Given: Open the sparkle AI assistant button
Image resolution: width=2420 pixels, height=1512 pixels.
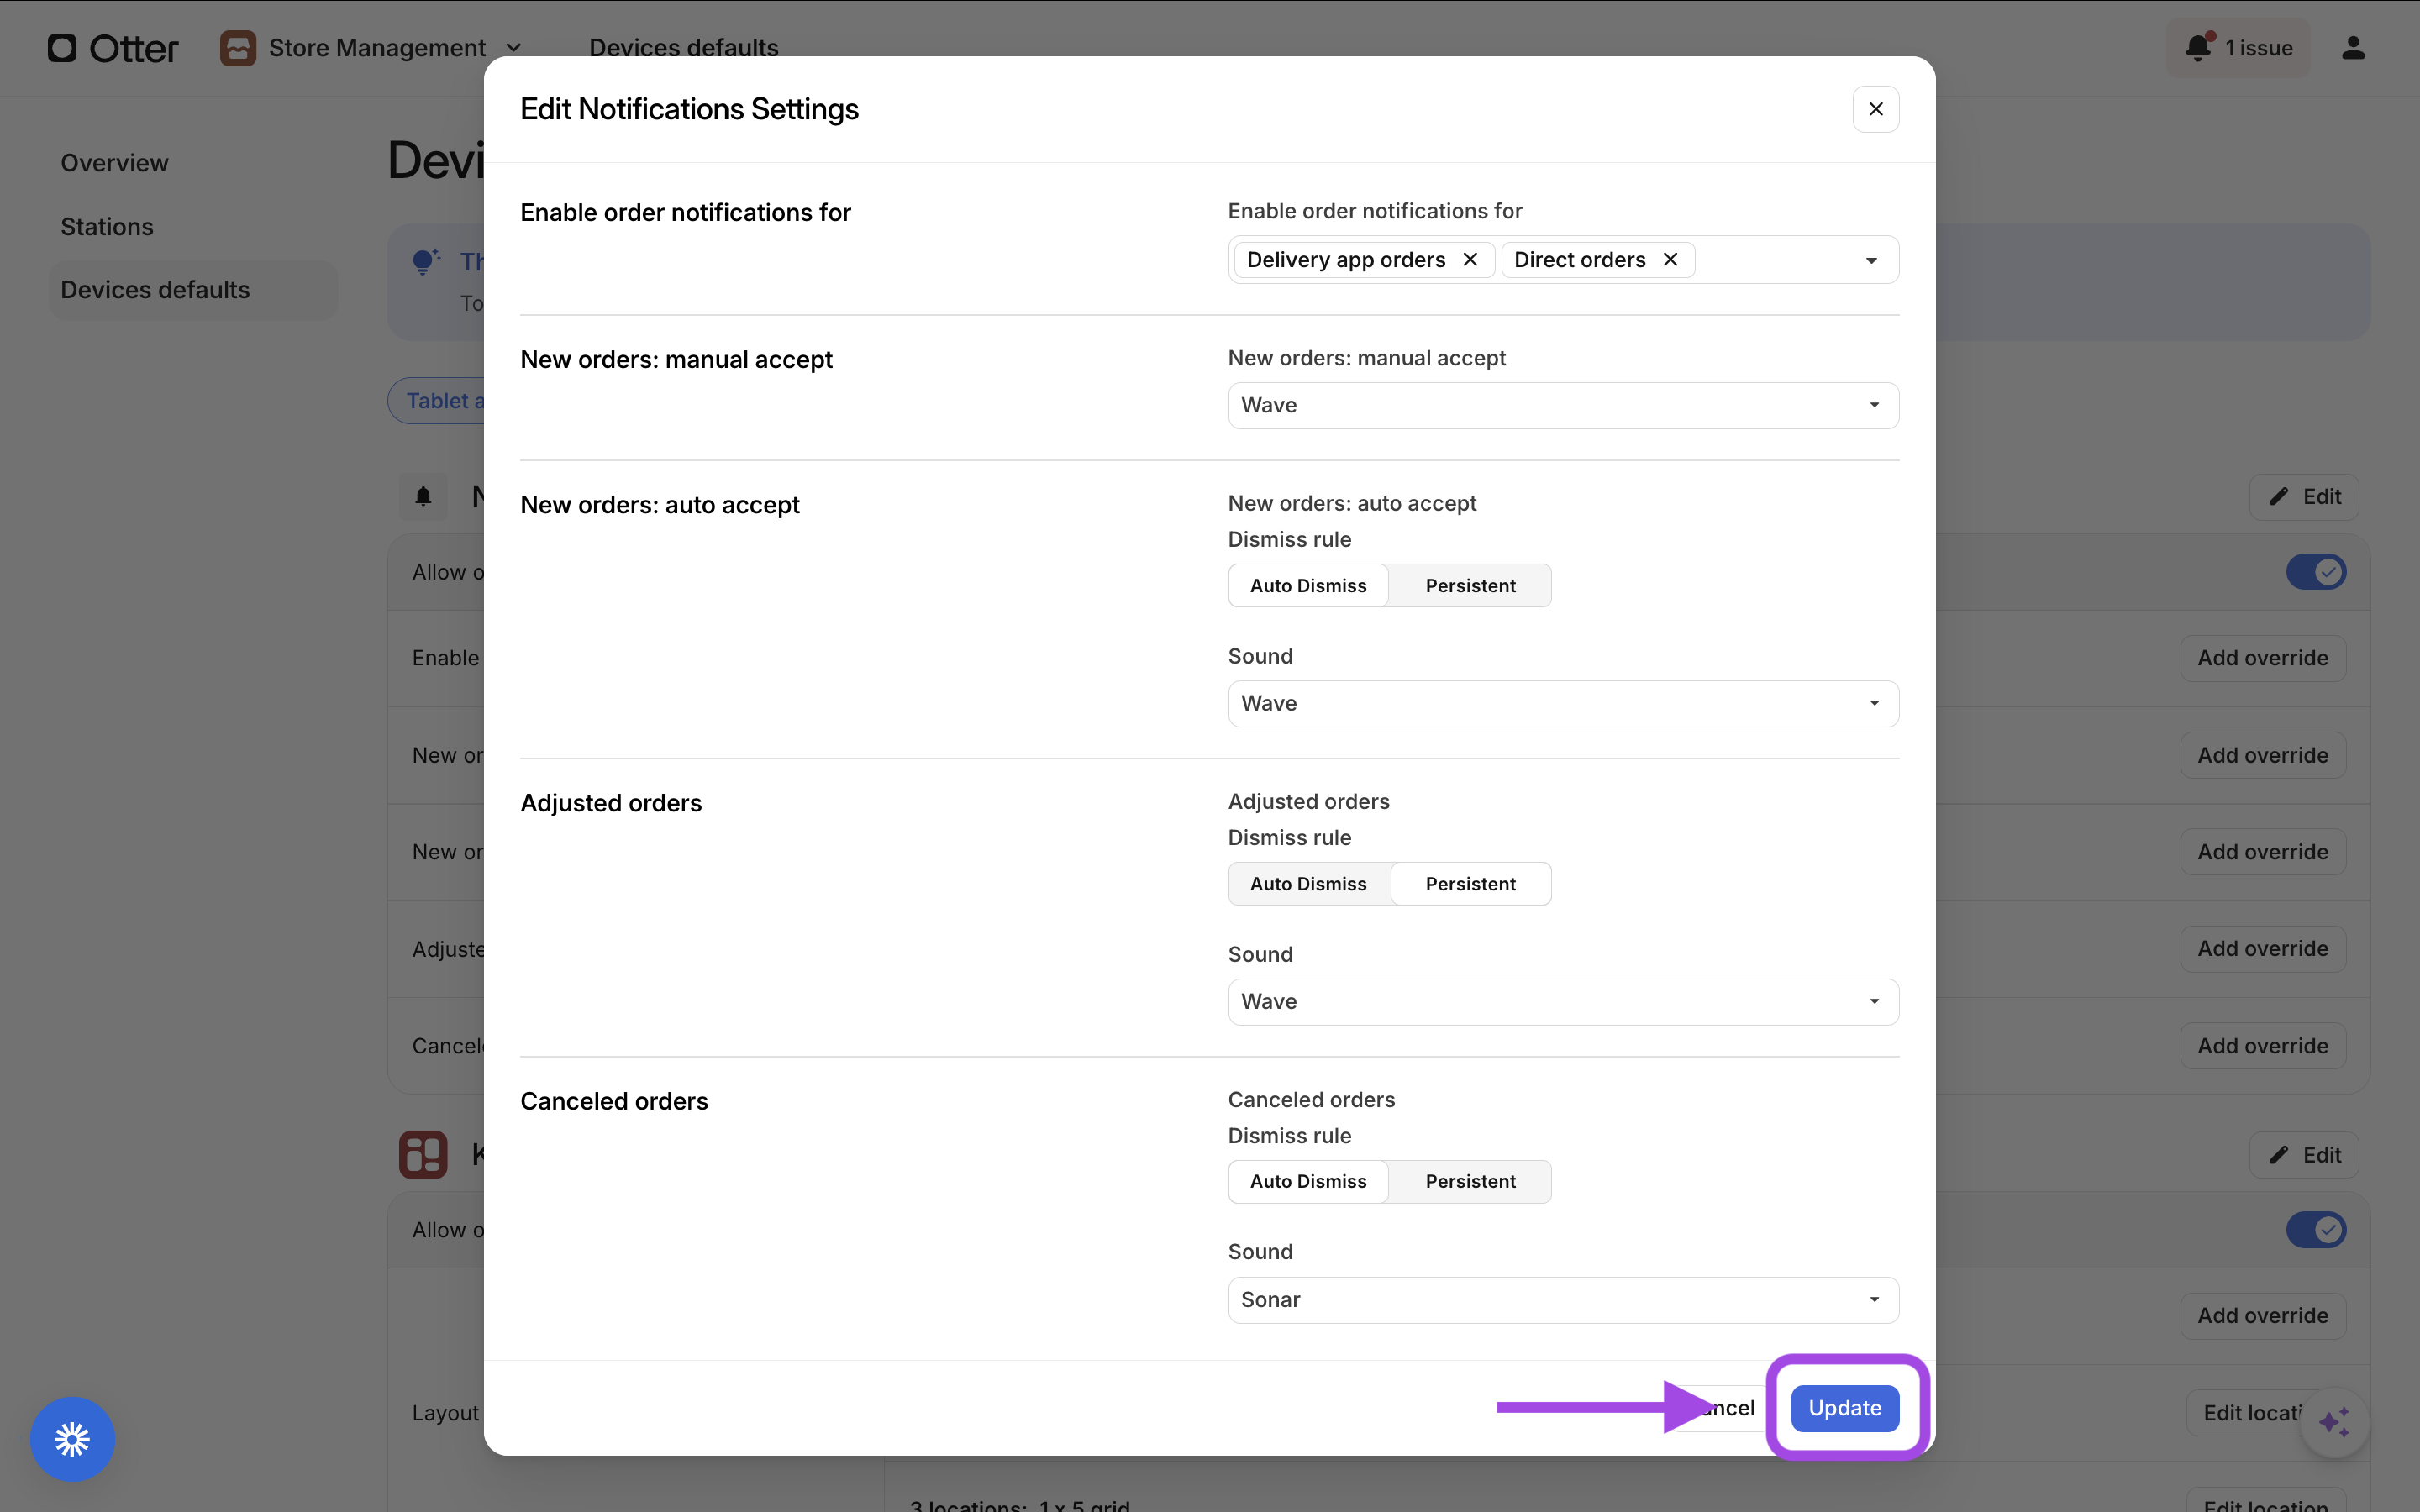Looking at the screenshot, I should tap(2334, 1421).
